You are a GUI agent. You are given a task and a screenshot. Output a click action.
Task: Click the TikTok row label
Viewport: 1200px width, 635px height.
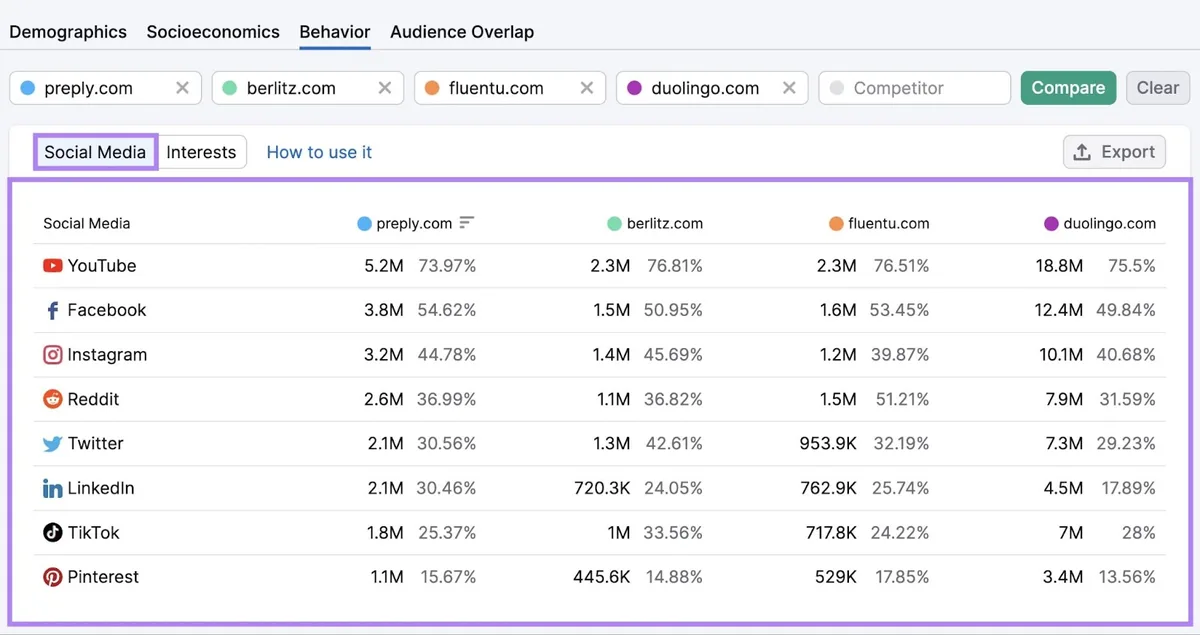point(94,533)
